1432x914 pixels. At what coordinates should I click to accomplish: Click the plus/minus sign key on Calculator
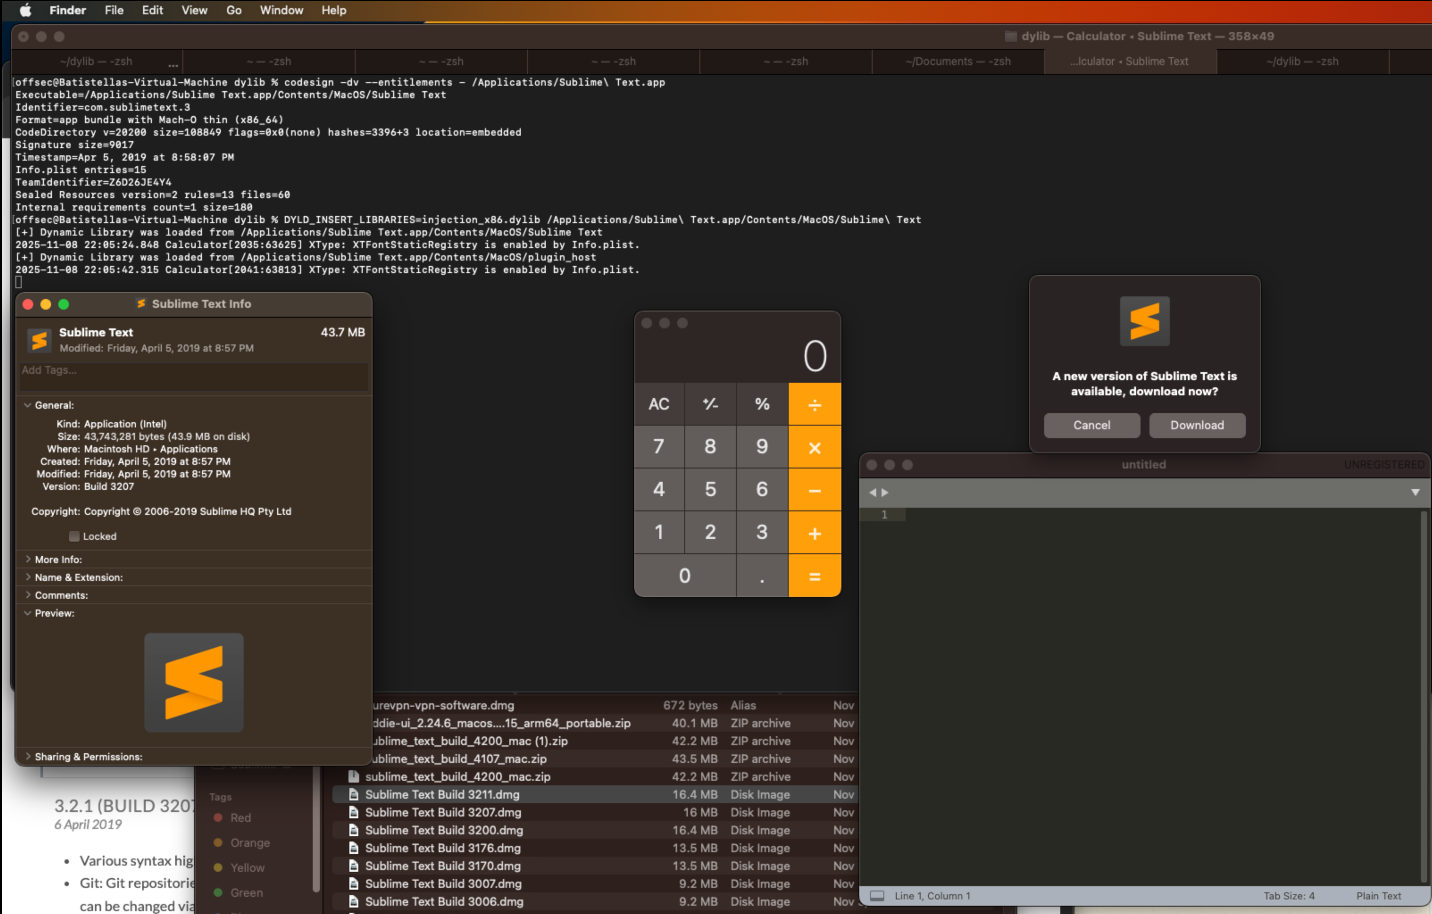click(710, 404)
